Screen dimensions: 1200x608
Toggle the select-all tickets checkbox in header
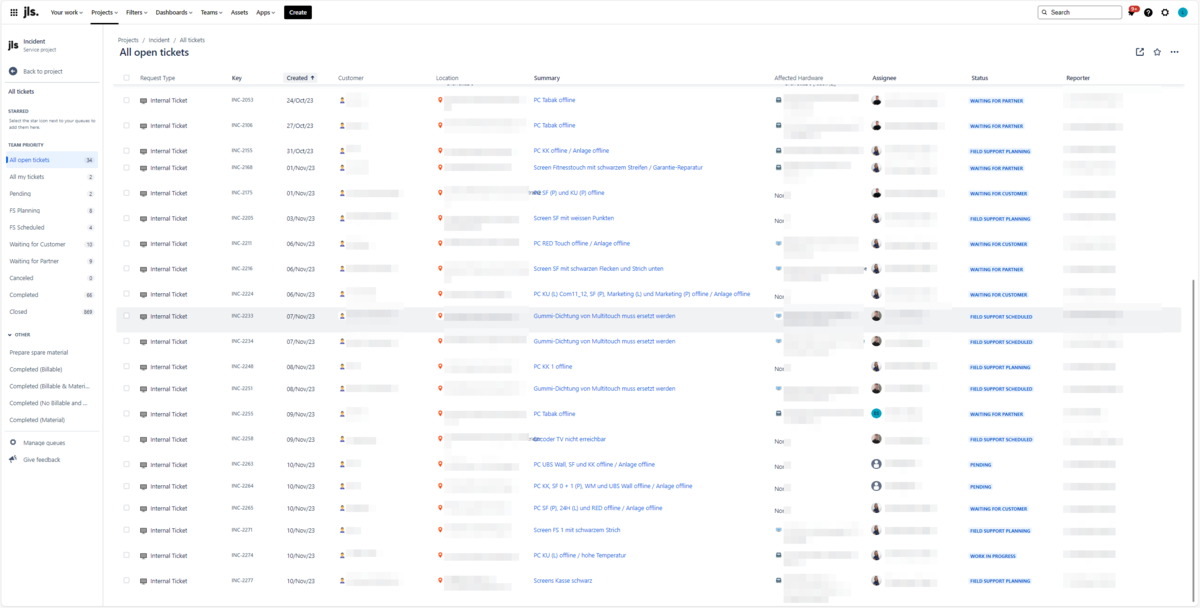point(126,77)
